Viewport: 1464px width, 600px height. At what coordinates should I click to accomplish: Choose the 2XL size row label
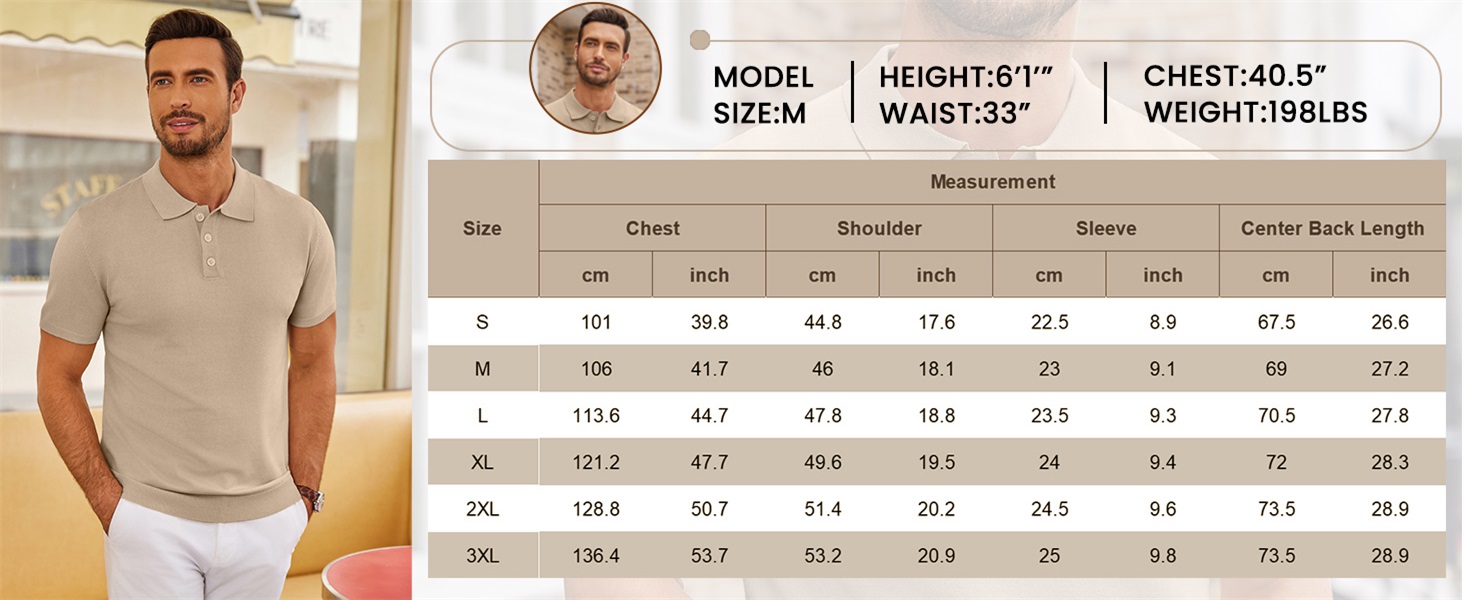(482, 509)
